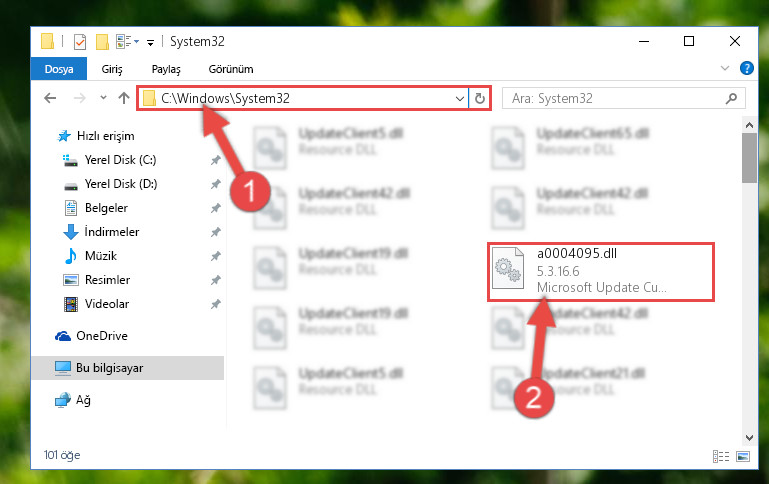
Task: Click the search magnifier icon
Action: point(731,99)
